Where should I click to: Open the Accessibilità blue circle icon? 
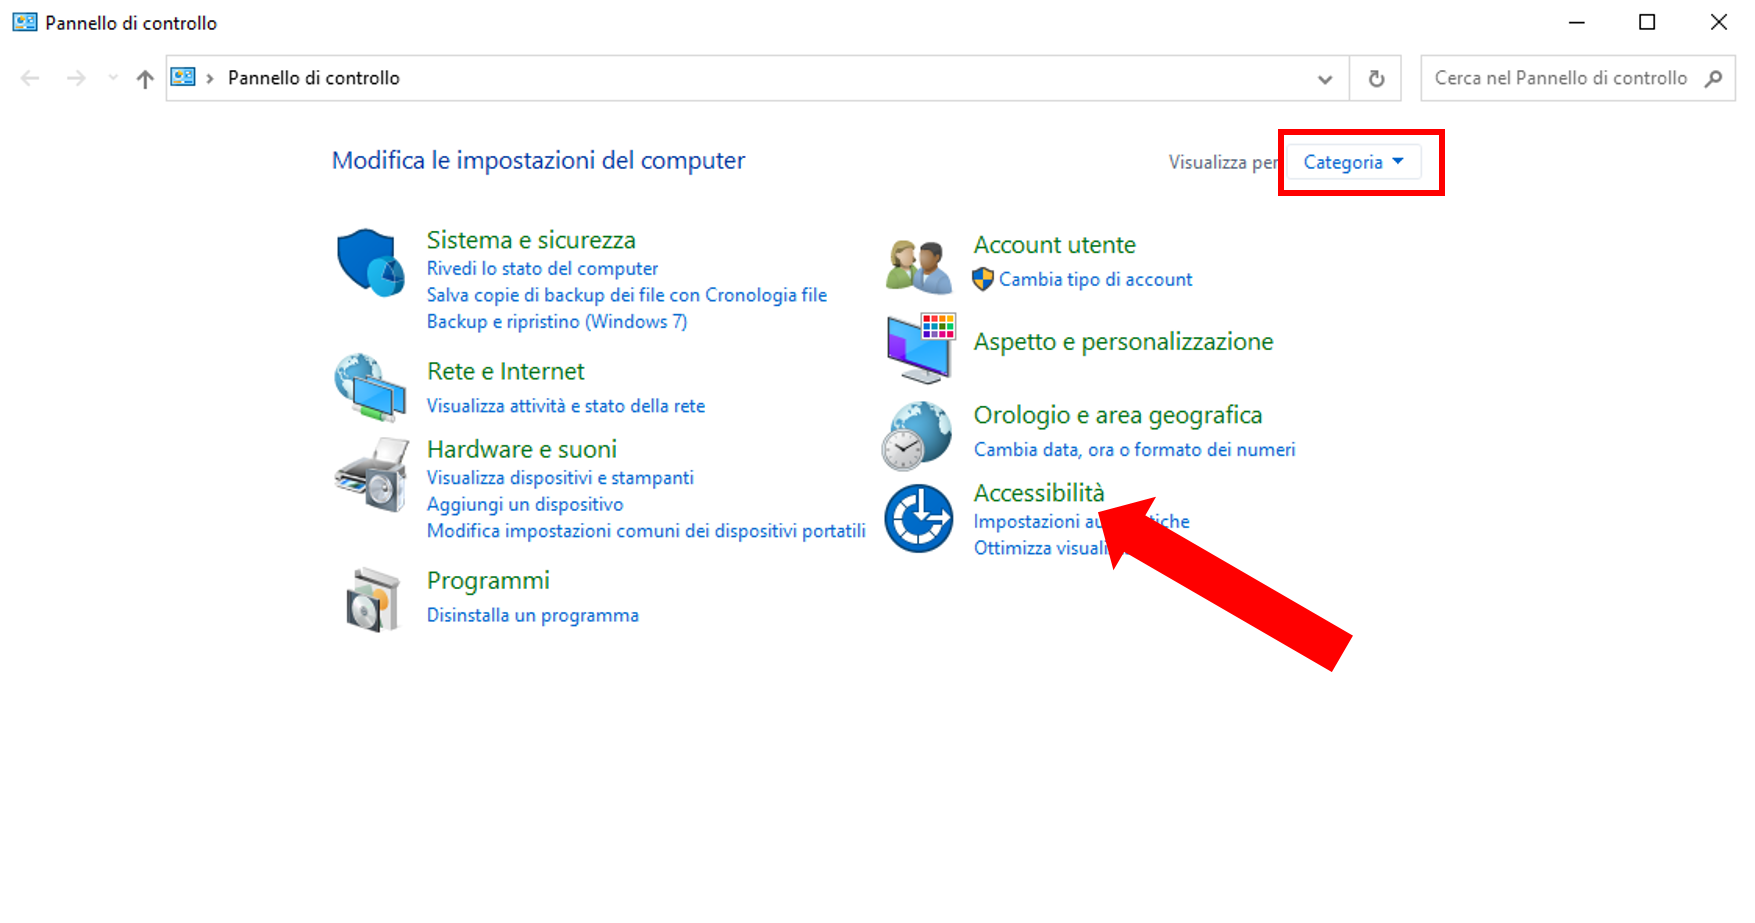(x=918, y=518)
